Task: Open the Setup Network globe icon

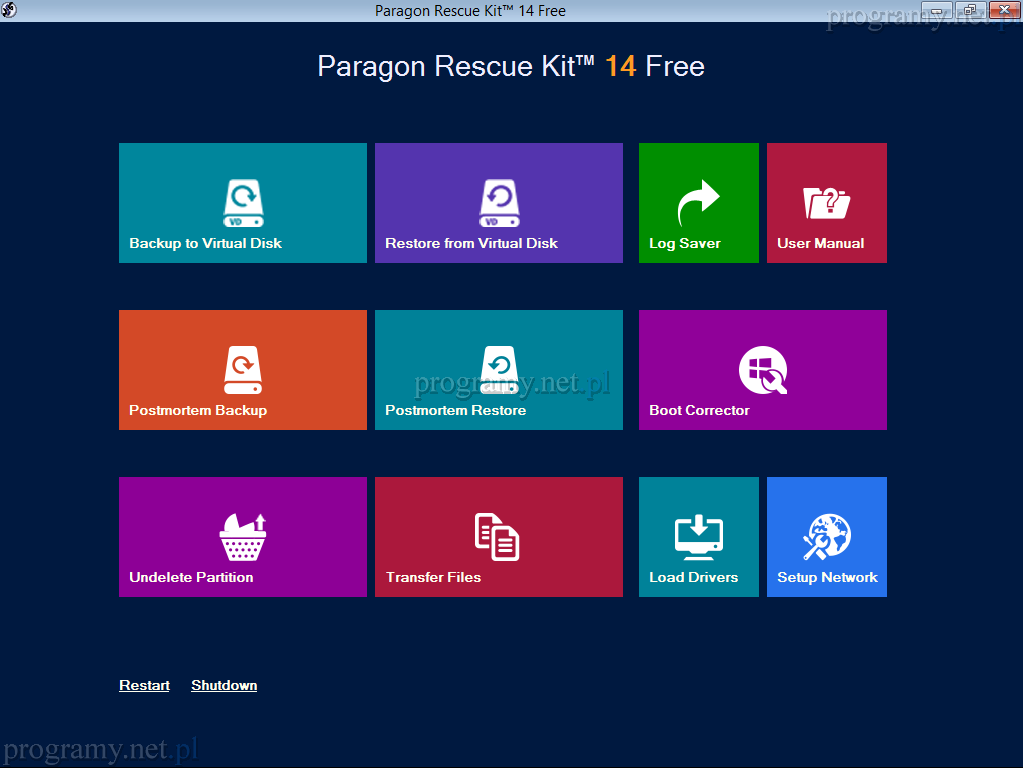Action: [826, 537]
